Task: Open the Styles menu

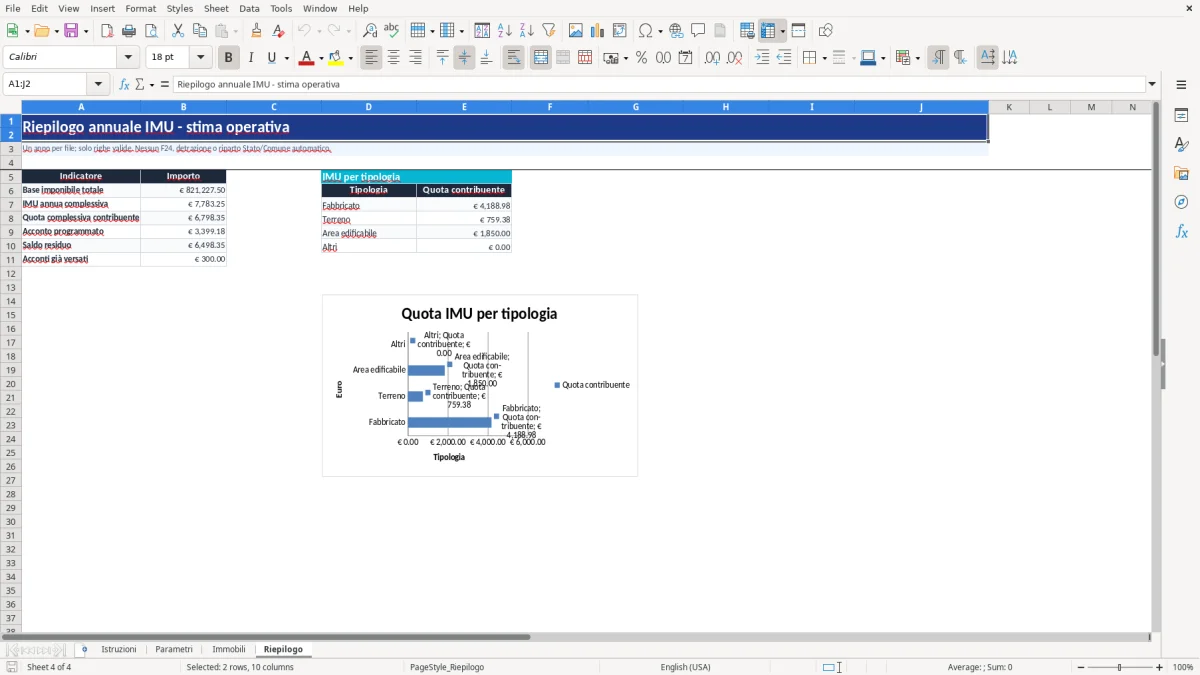Action: click(180, 8)
